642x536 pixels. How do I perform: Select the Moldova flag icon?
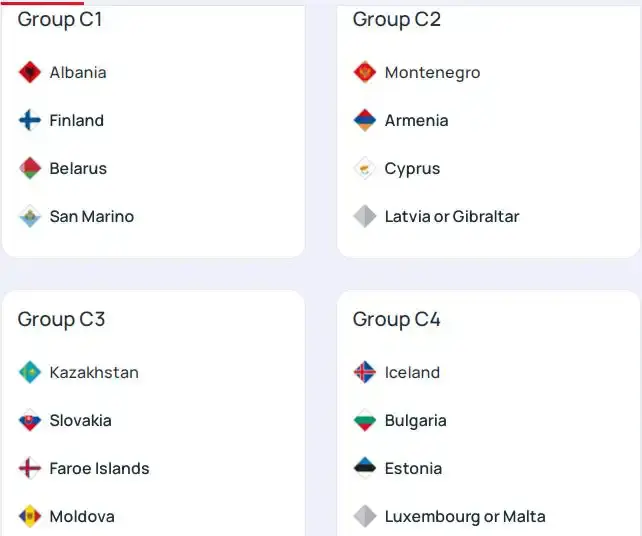(30, 516)
